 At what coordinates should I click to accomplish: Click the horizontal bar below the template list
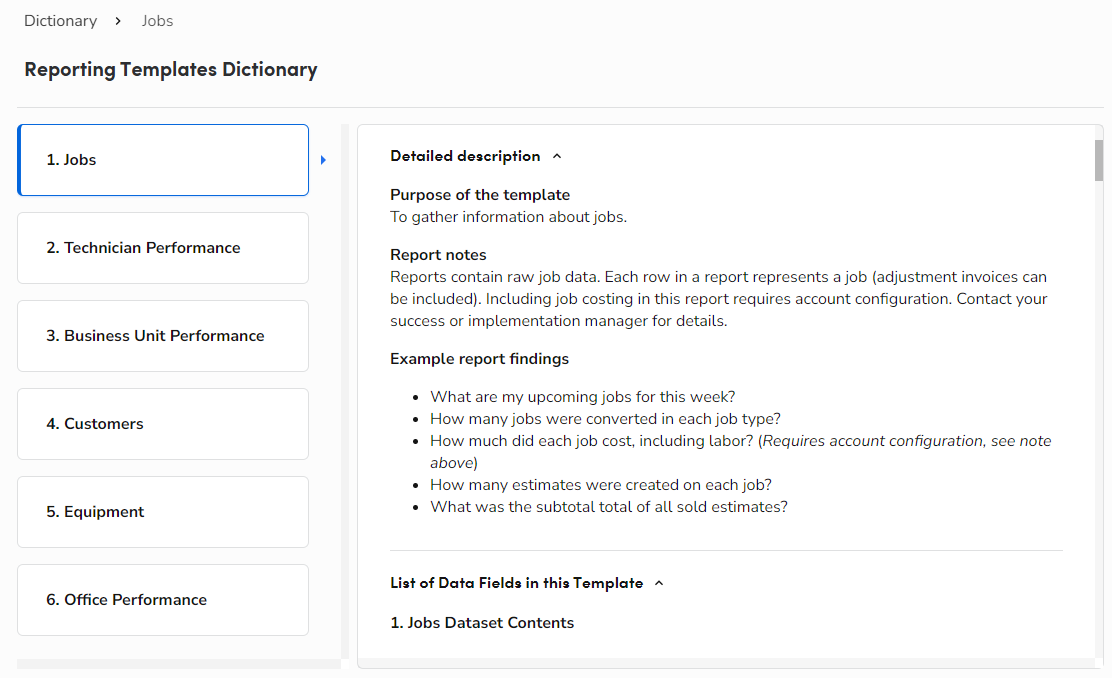(x=179, y=664)
